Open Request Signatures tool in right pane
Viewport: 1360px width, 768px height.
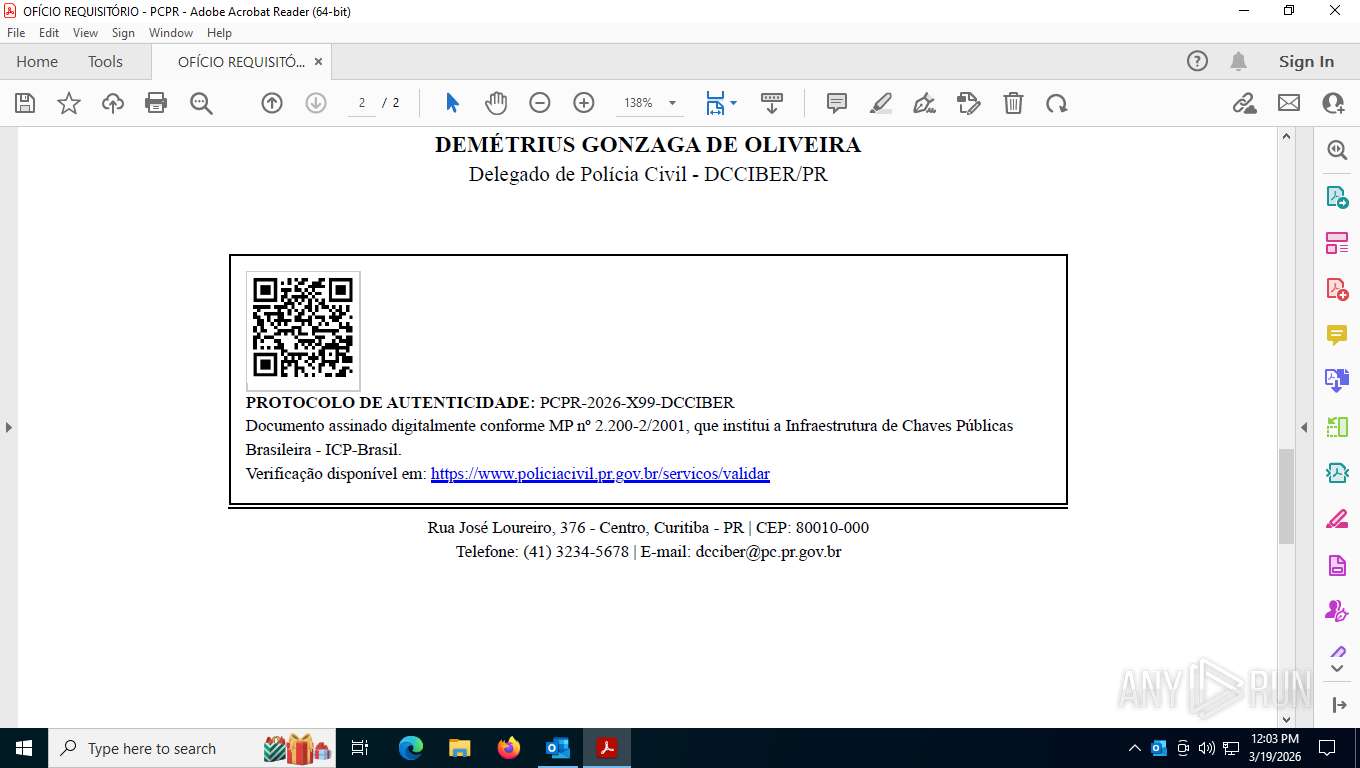click(1337, 611)
